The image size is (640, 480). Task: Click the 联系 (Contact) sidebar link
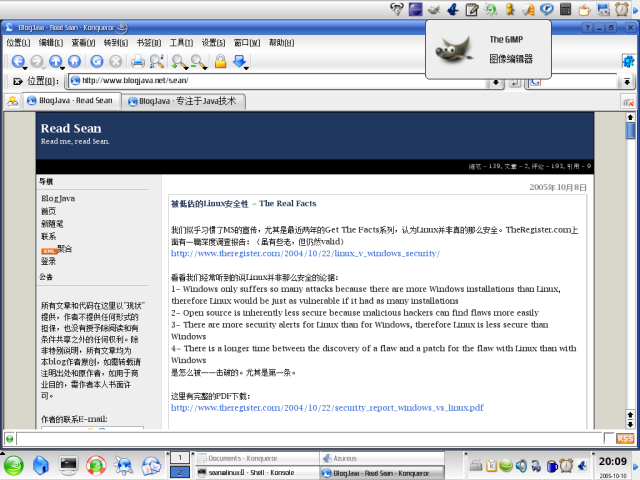pos(49,236)
